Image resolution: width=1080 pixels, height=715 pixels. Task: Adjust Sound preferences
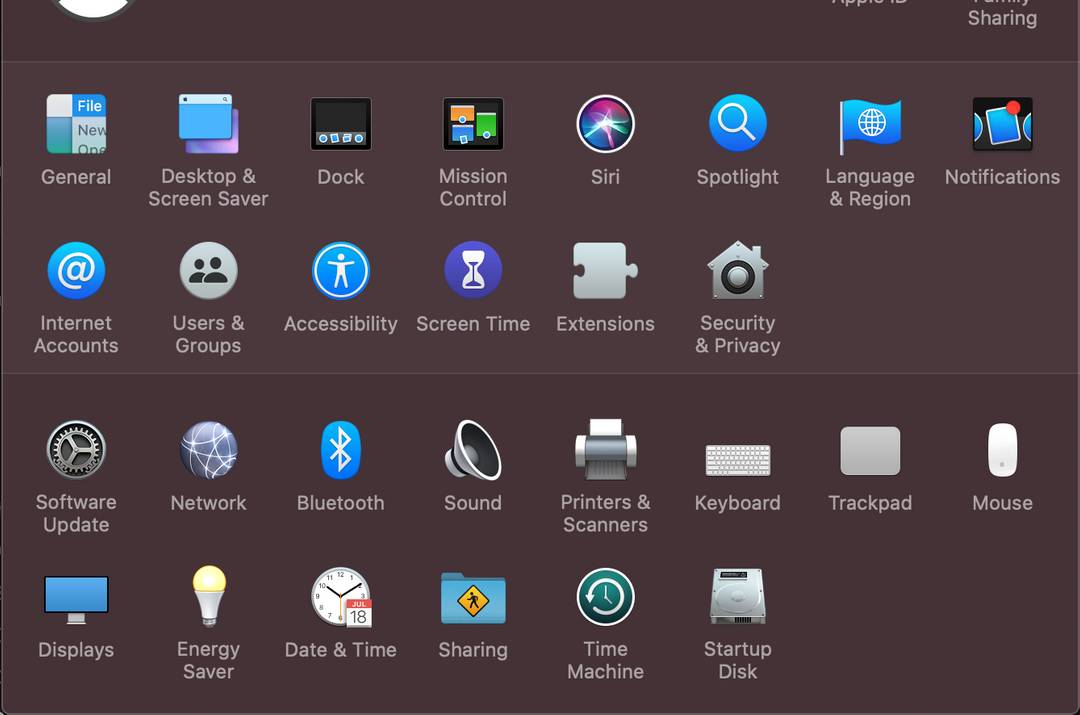pyautogui.click(x=473, y=450)
